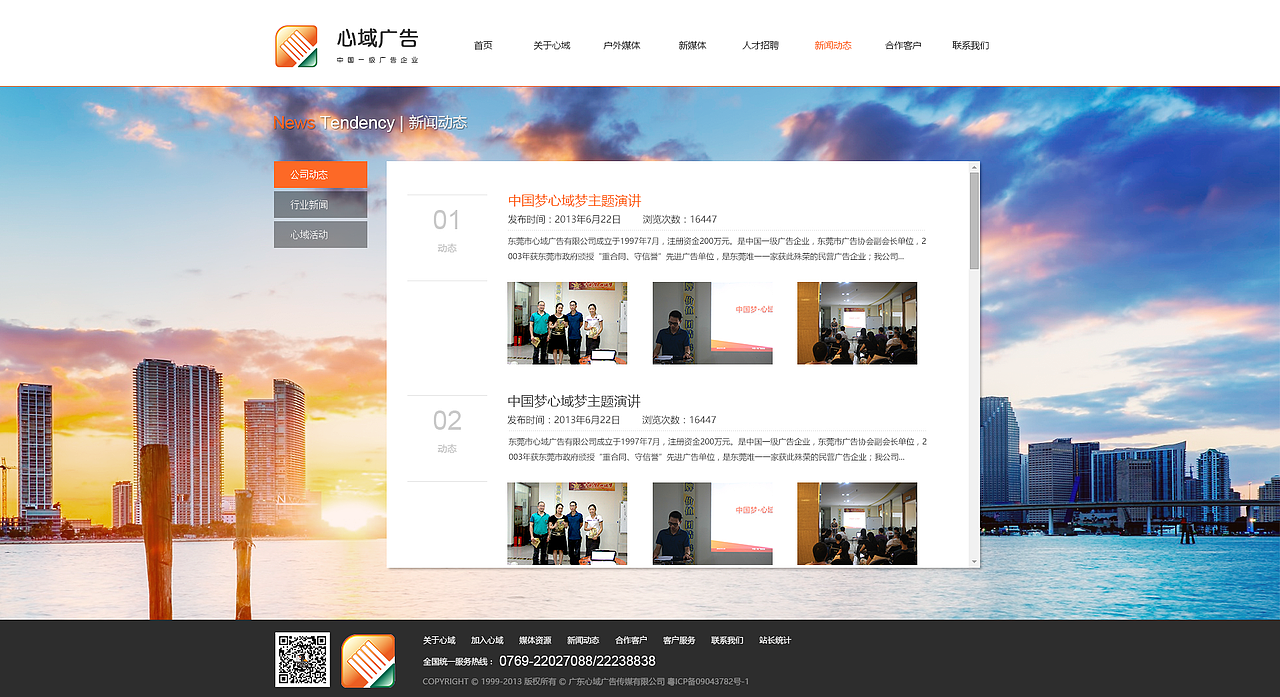Visit 合作客户 from the top navigation
1280x697 pixels.
(x=902, y=45)
